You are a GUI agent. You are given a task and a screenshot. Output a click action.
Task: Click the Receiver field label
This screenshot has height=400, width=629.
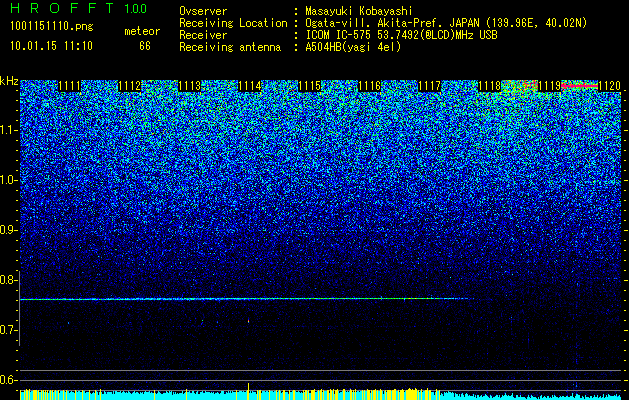pos(203,35)
